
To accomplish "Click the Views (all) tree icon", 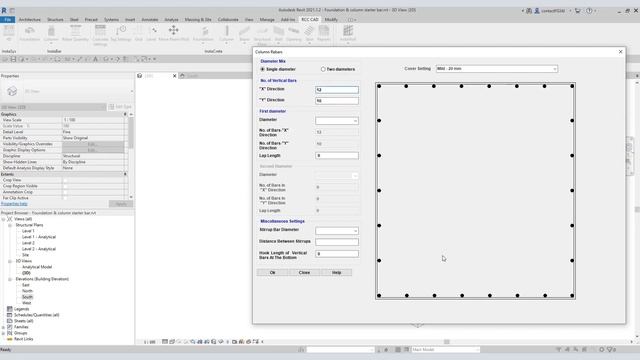I will [x=10, y=219].
